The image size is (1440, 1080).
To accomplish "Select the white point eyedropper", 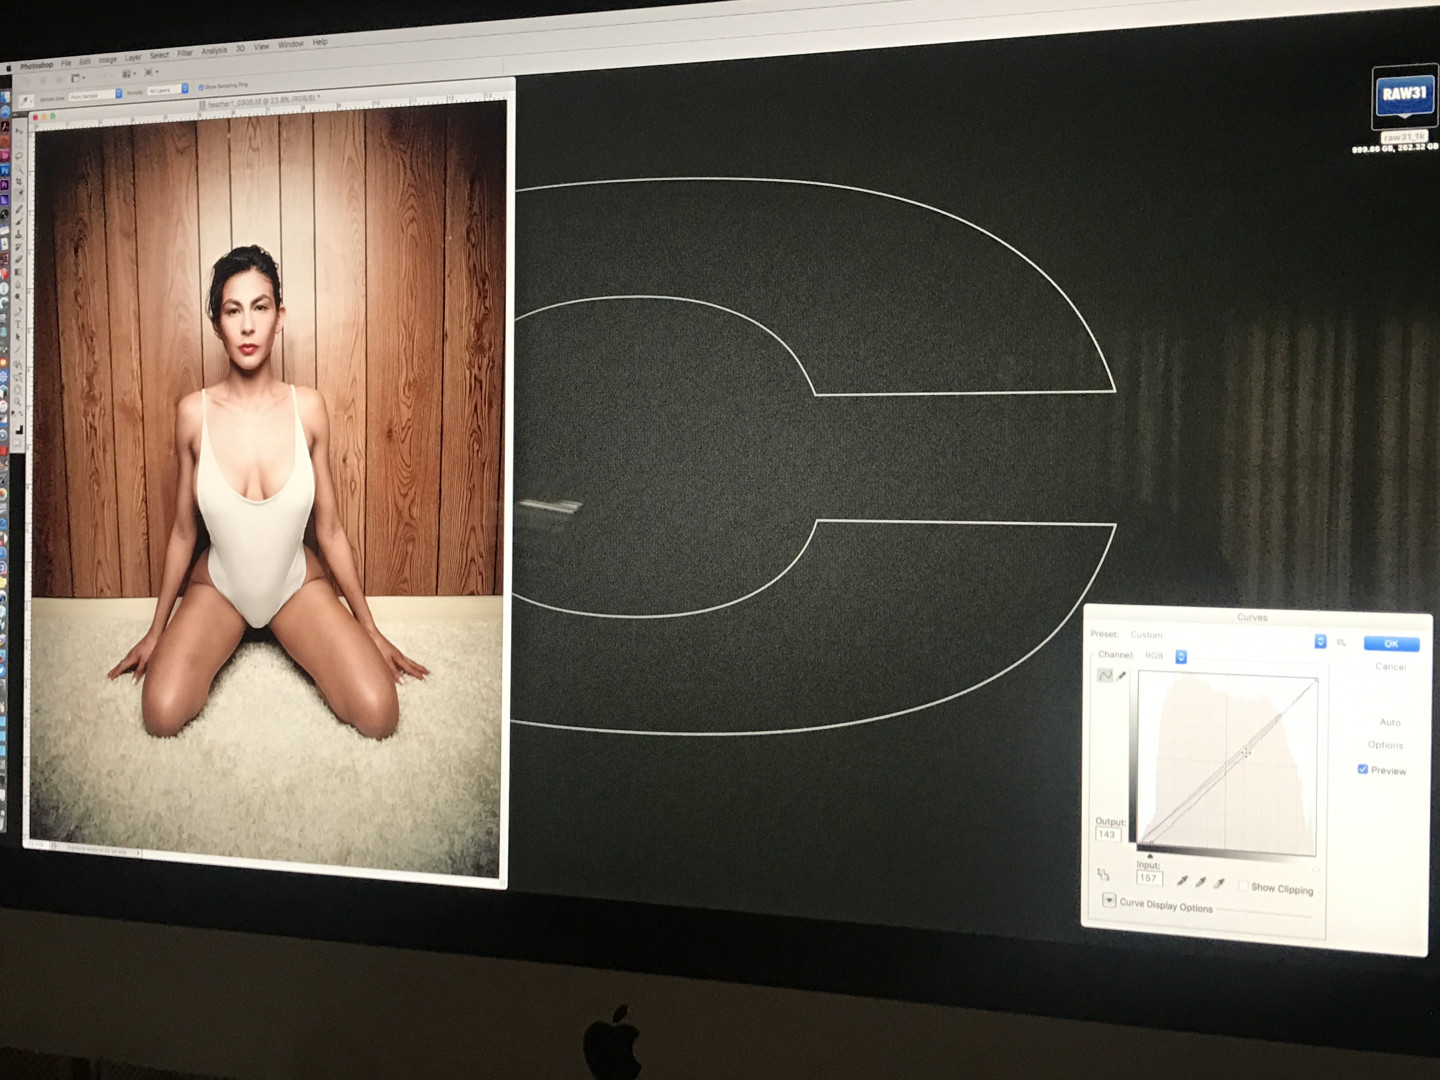I will tap(1218, 883).
